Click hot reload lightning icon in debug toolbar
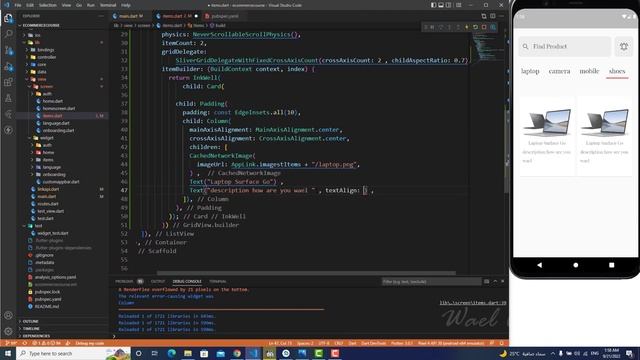 [x=467, y=27]
